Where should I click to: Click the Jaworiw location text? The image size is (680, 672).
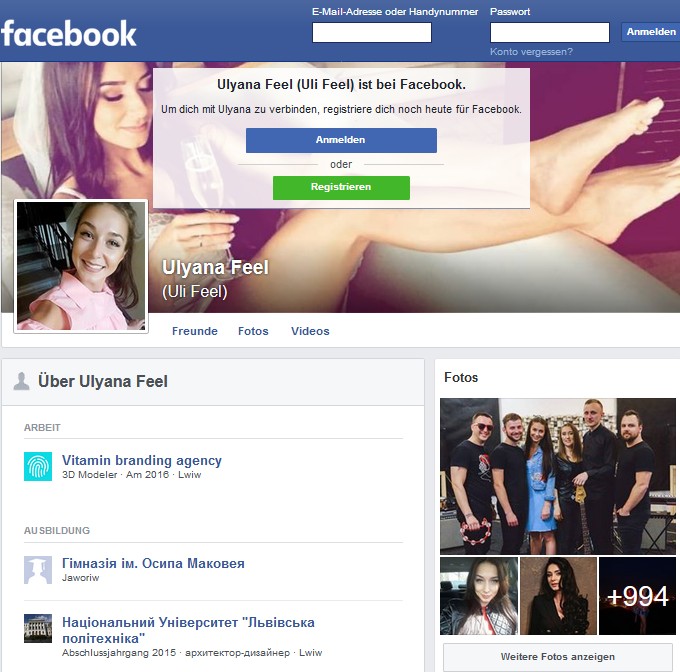(80, 577)
